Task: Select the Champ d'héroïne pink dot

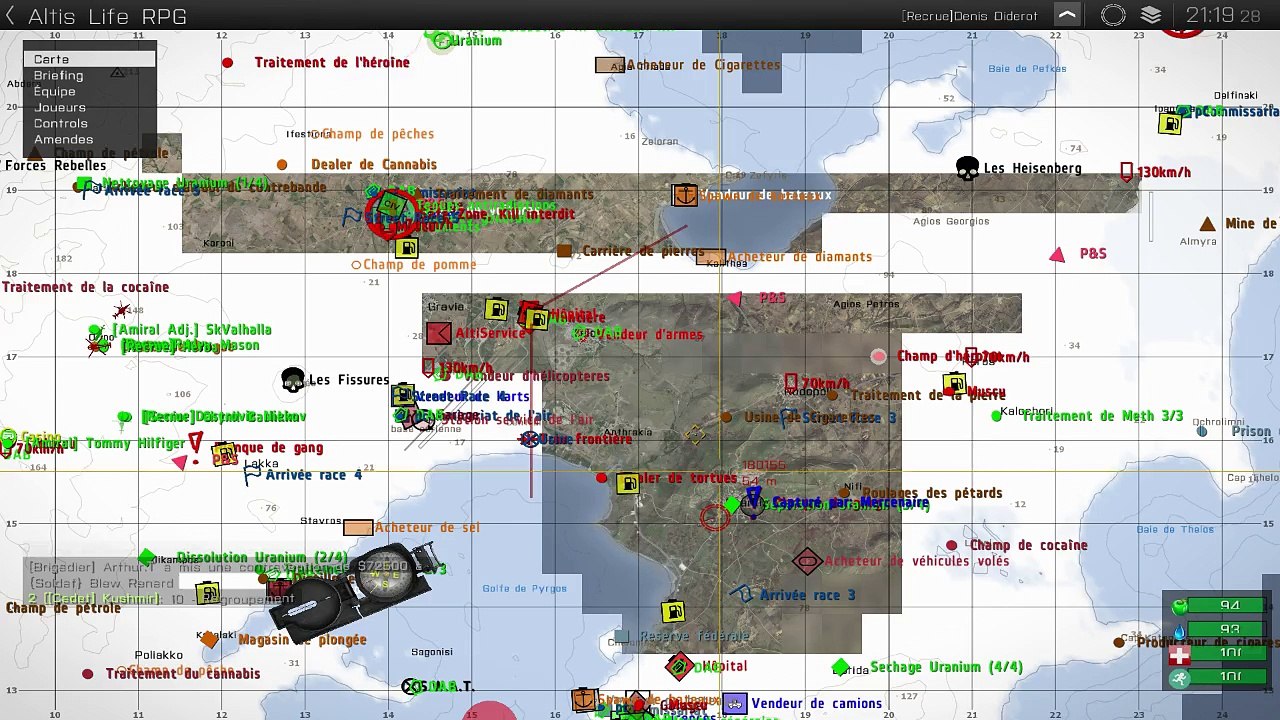Action: click(x=878, y=356)
